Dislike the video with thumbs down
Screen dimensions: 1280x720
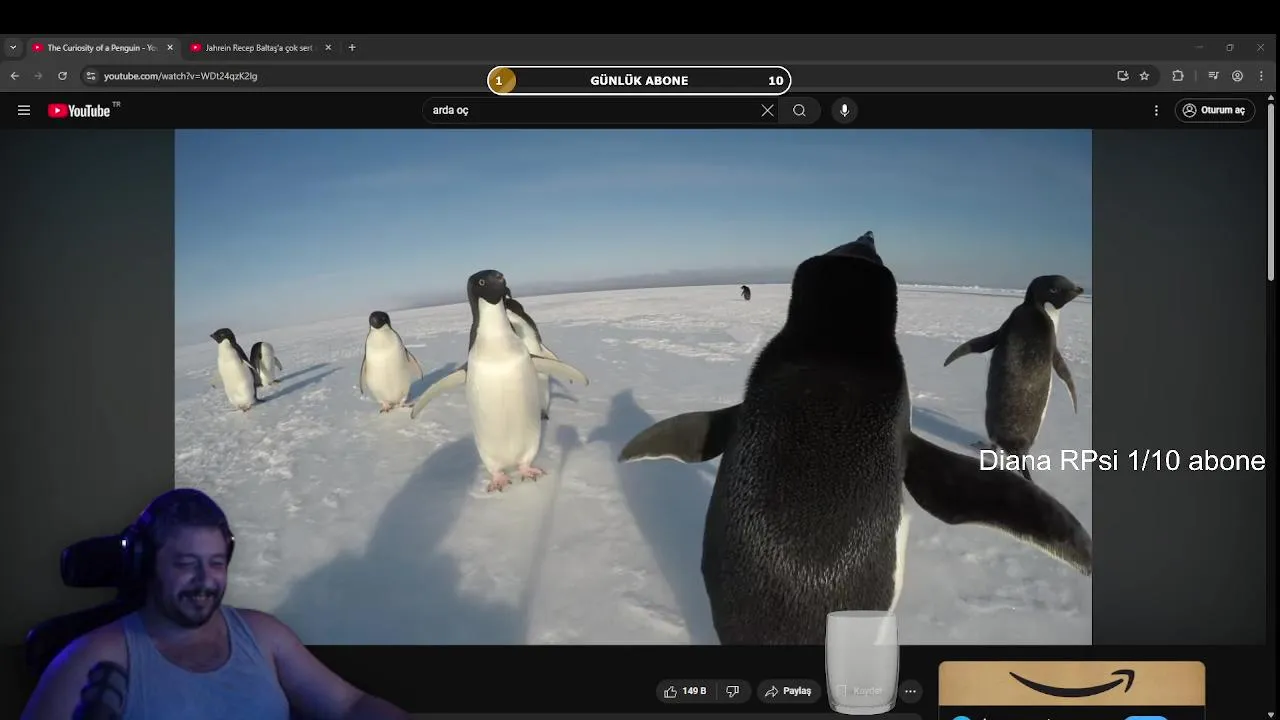[732, 691]
